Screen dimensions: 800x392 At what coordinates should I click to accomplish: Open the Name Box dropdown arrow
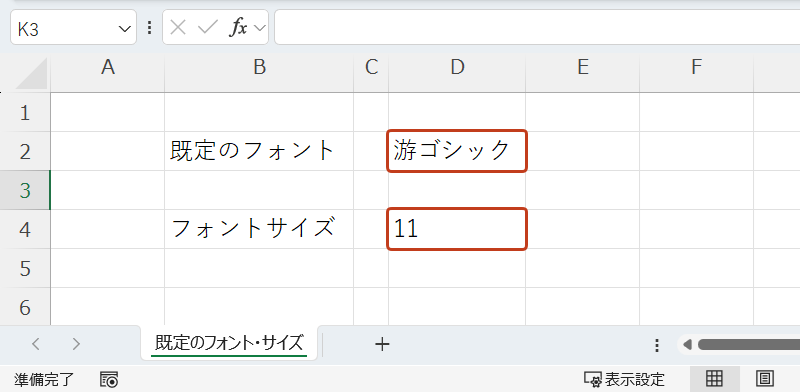(124, 29)
